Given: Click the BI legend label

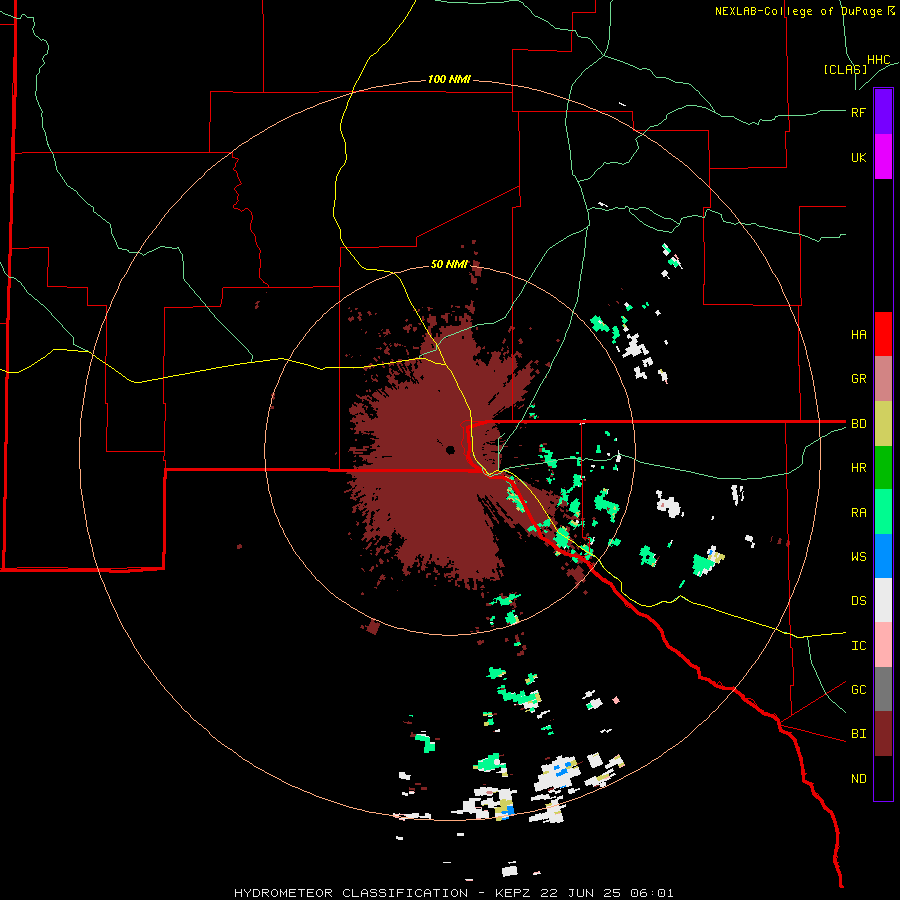Looking at the screenshot, I should [x=859, y=734].
